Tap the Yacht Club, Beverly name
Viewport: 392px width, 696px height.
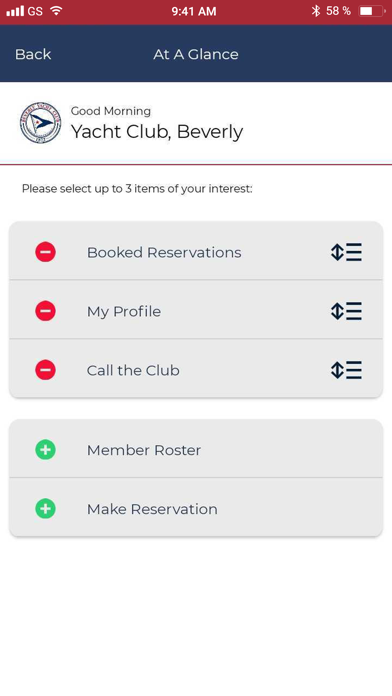click(x=157, y=131)
